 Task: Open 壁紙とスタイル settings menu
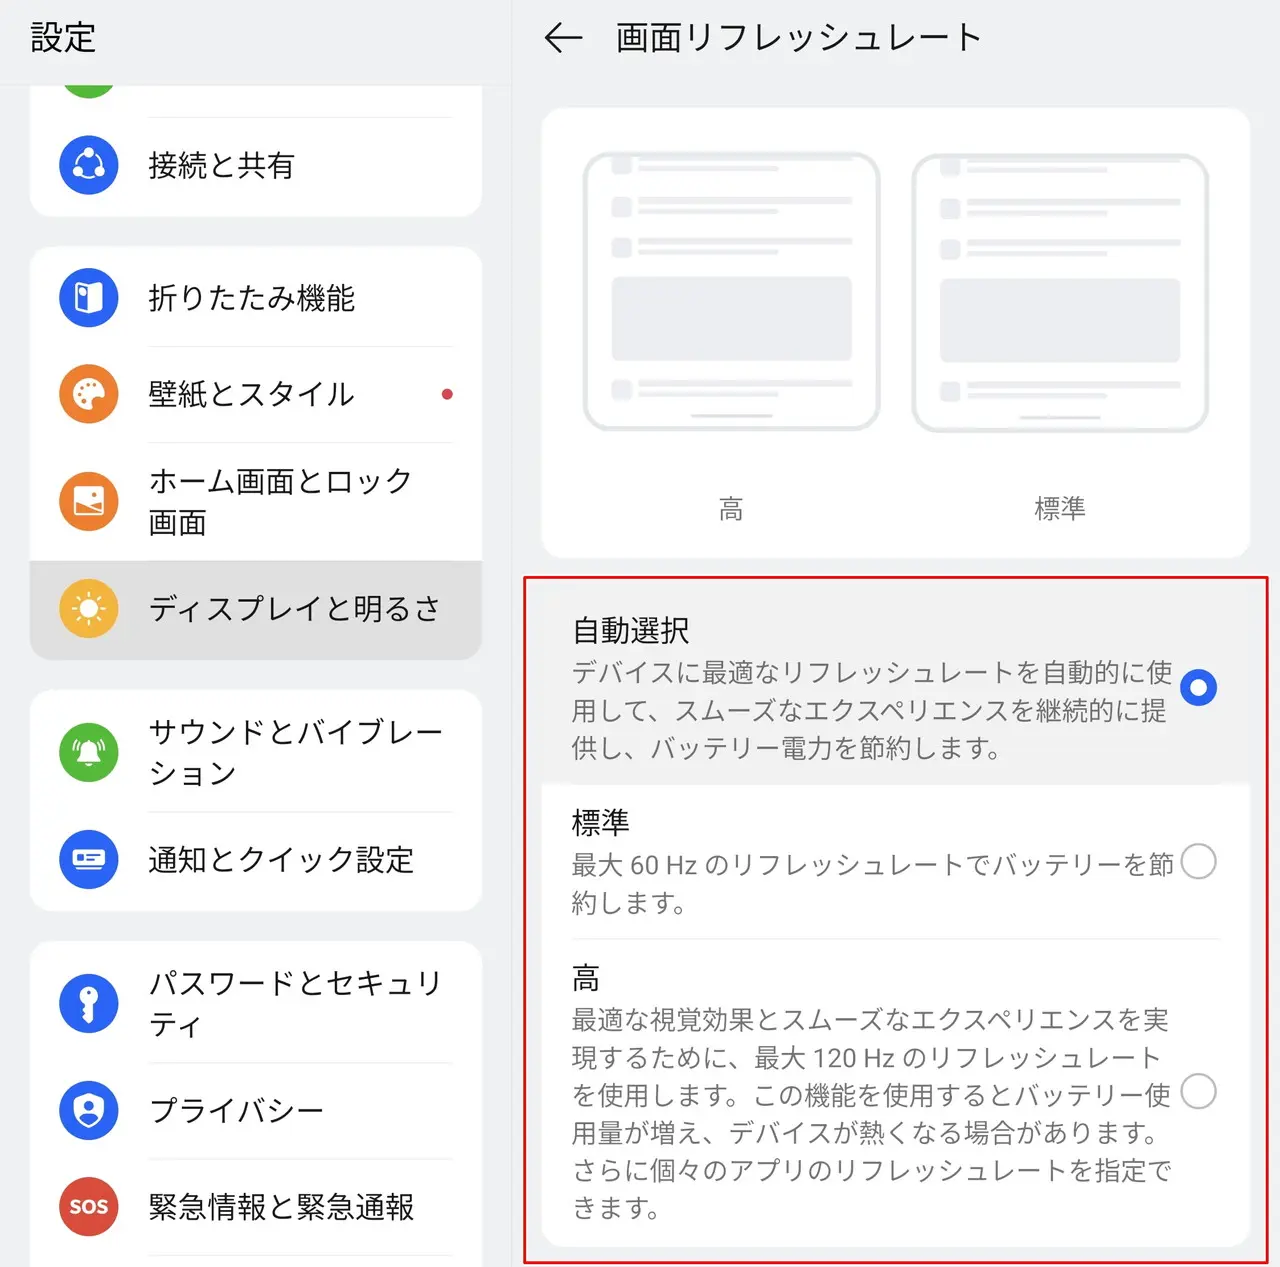coord(256,394)
